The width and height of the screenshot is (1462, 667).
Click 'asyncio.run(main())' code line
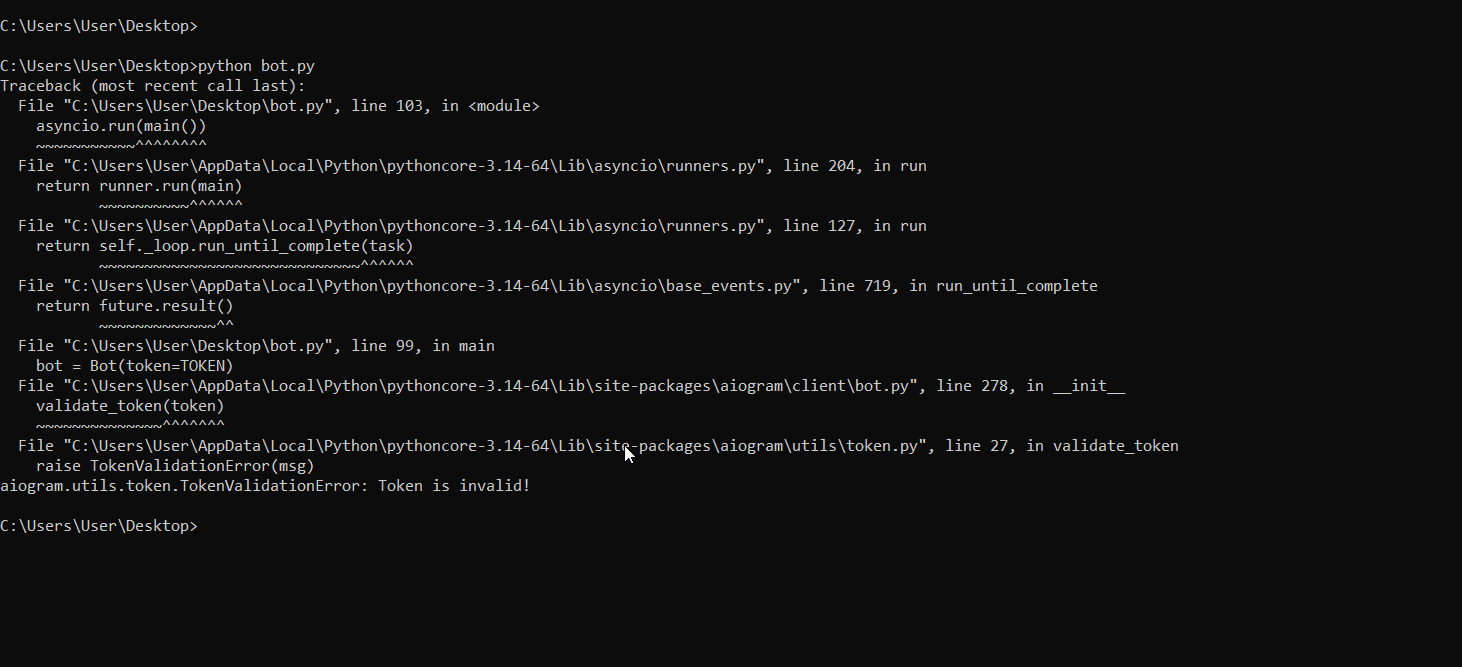(121, 126)
